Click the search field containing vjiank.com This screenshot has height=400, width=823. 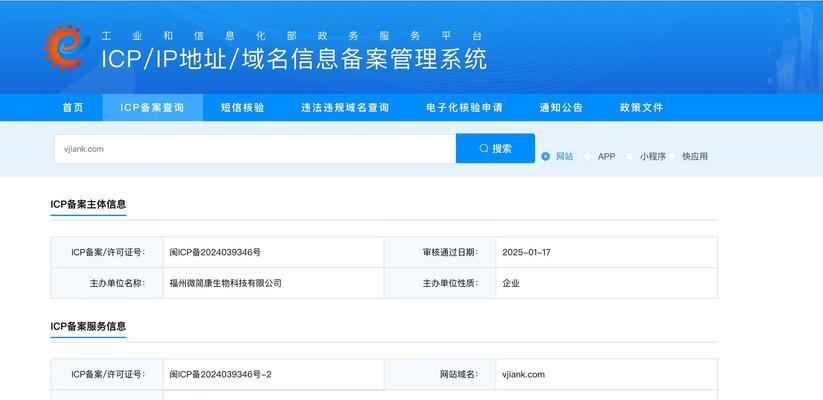tap(255, 149)
